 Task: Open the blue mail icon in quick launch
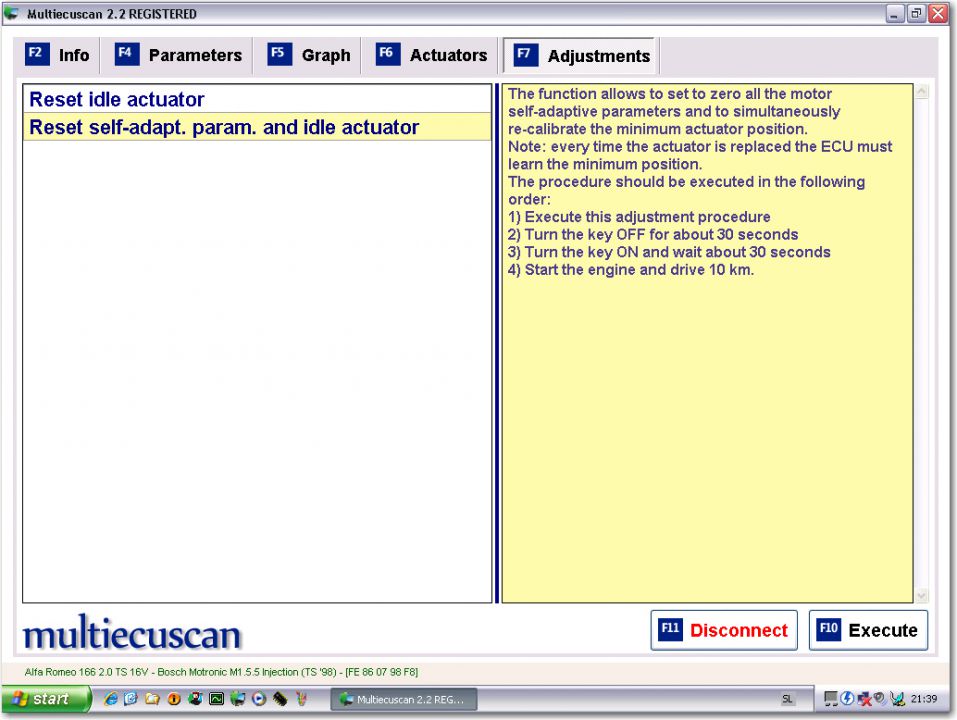[x=131, y=699]
